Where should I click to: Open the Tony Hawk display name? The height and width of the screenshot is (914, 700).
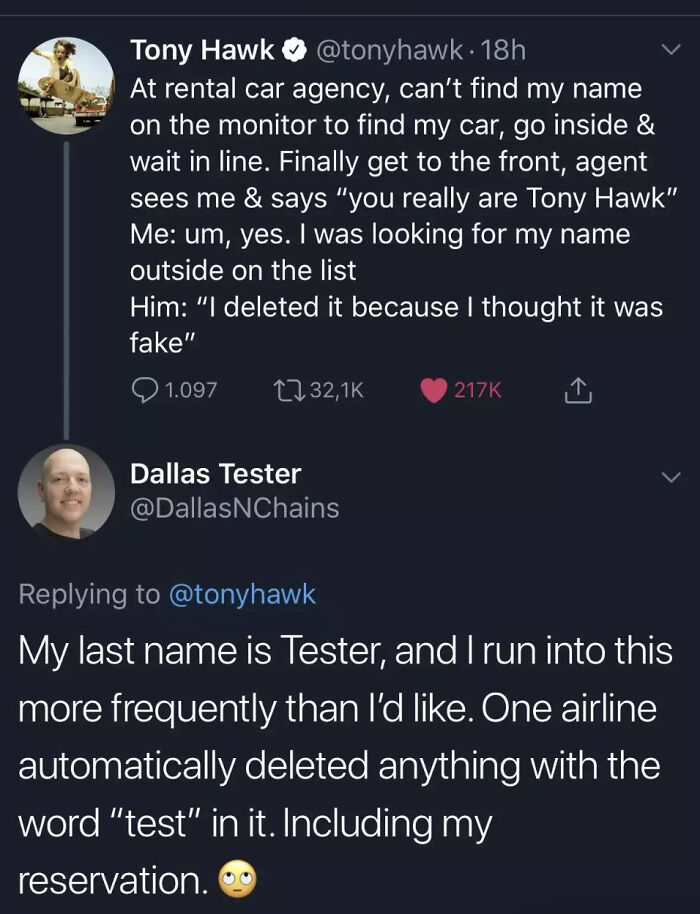click(202, 50)
